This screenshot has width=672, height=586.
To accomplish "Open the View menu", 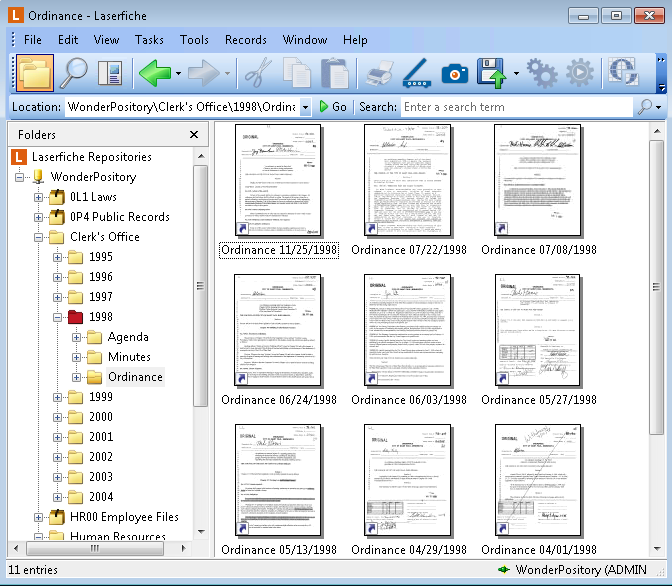I will (106, 40).
